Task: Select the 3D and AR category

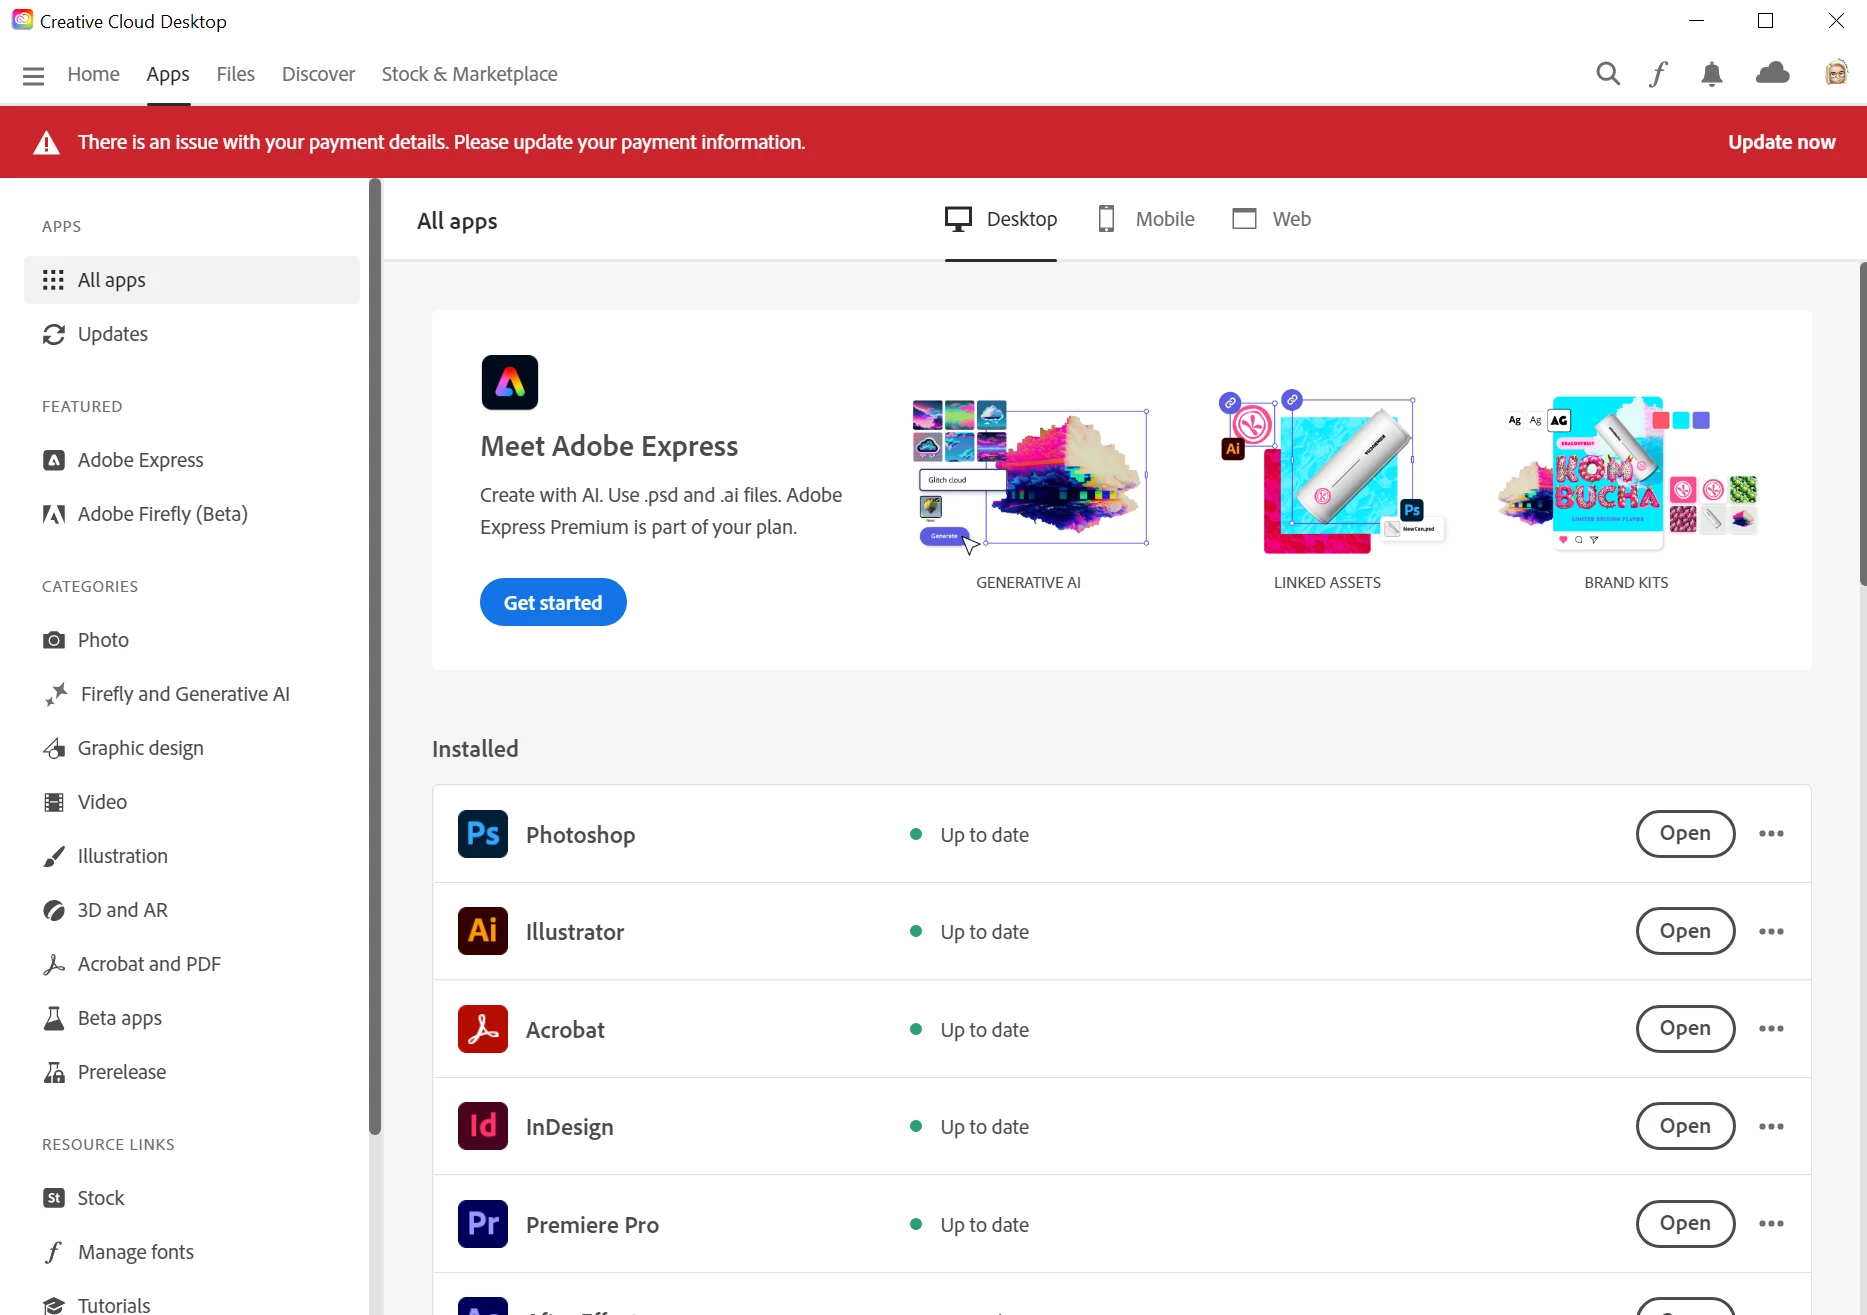Action: (x=192, y=910)
